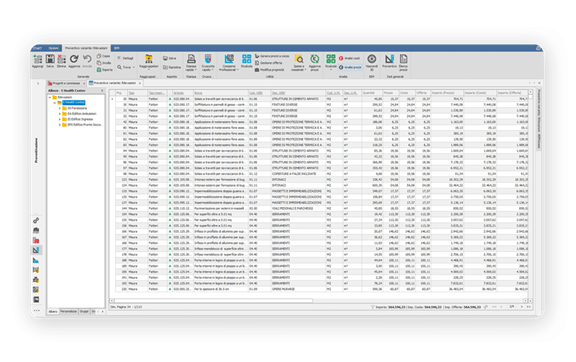The image size is (576, 362).
Task: Open the Trova dropdown arrow
Action: click(x=133, y=67)
